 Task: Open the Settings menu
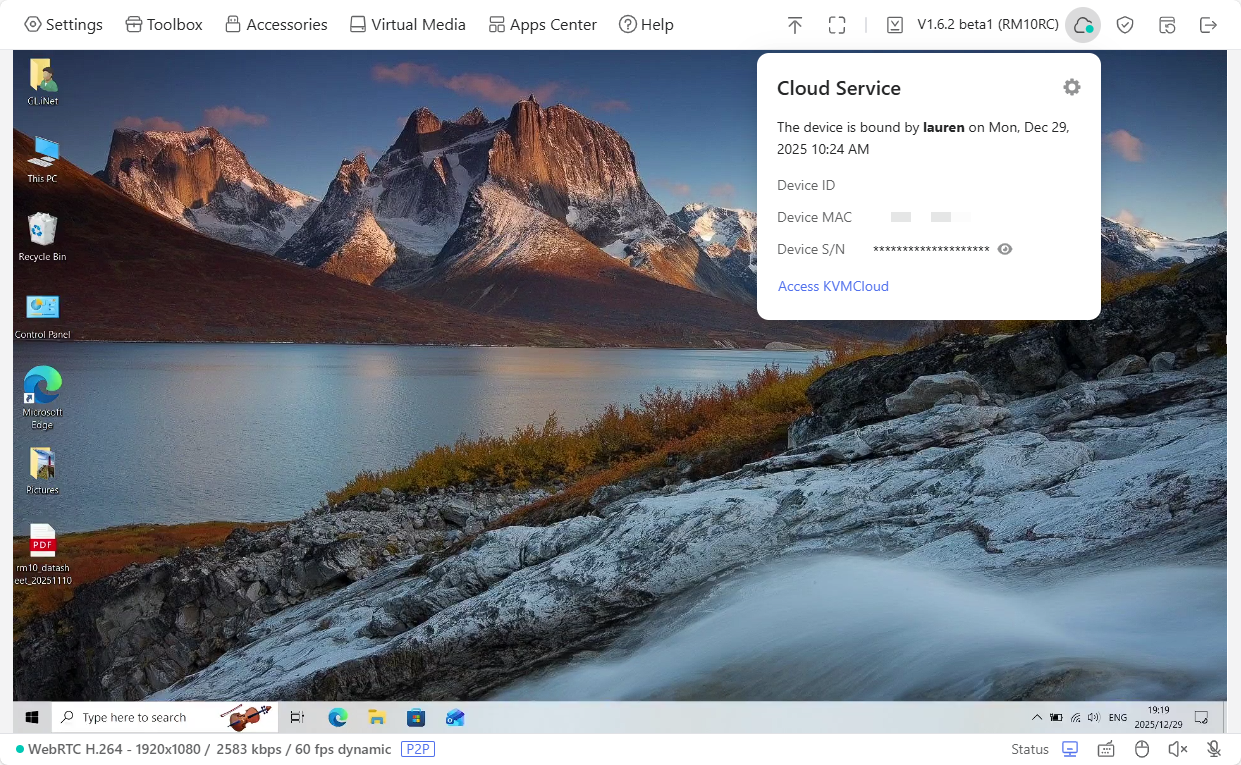pos(63,25)
